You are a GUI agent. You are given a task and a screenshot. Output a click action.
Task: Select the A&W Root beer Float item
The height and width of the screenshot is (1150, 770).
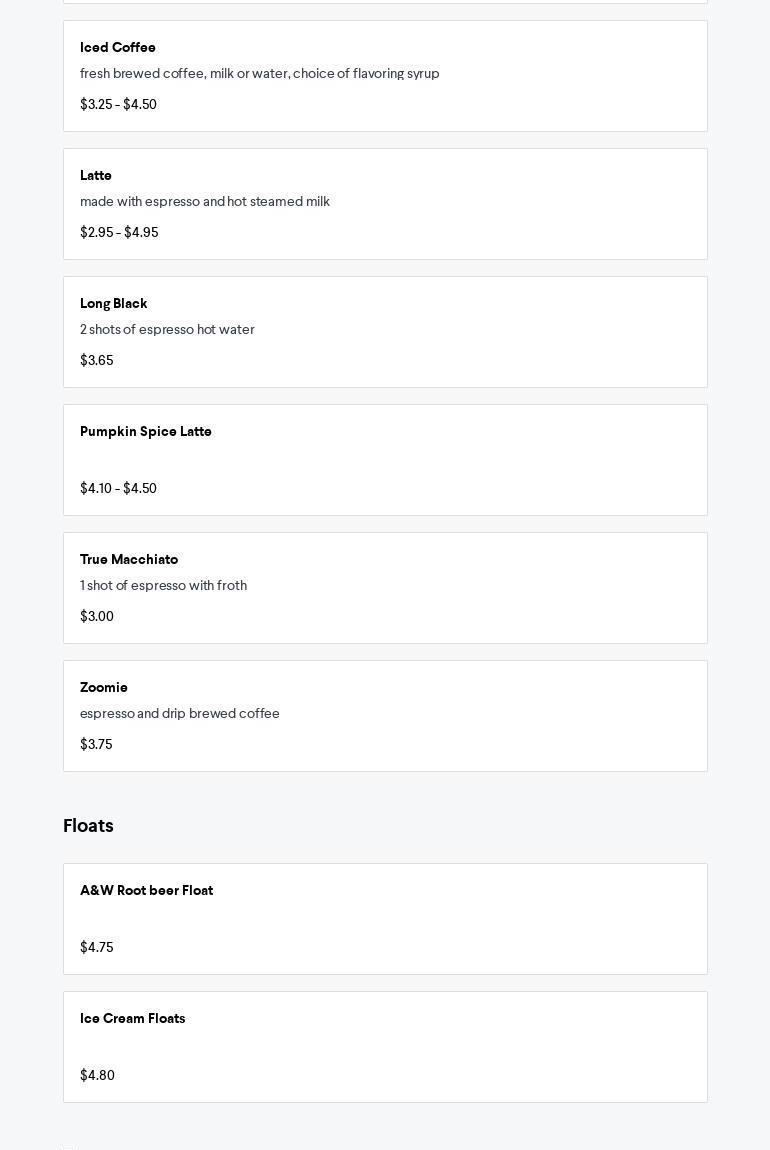(x=146, y=891)
